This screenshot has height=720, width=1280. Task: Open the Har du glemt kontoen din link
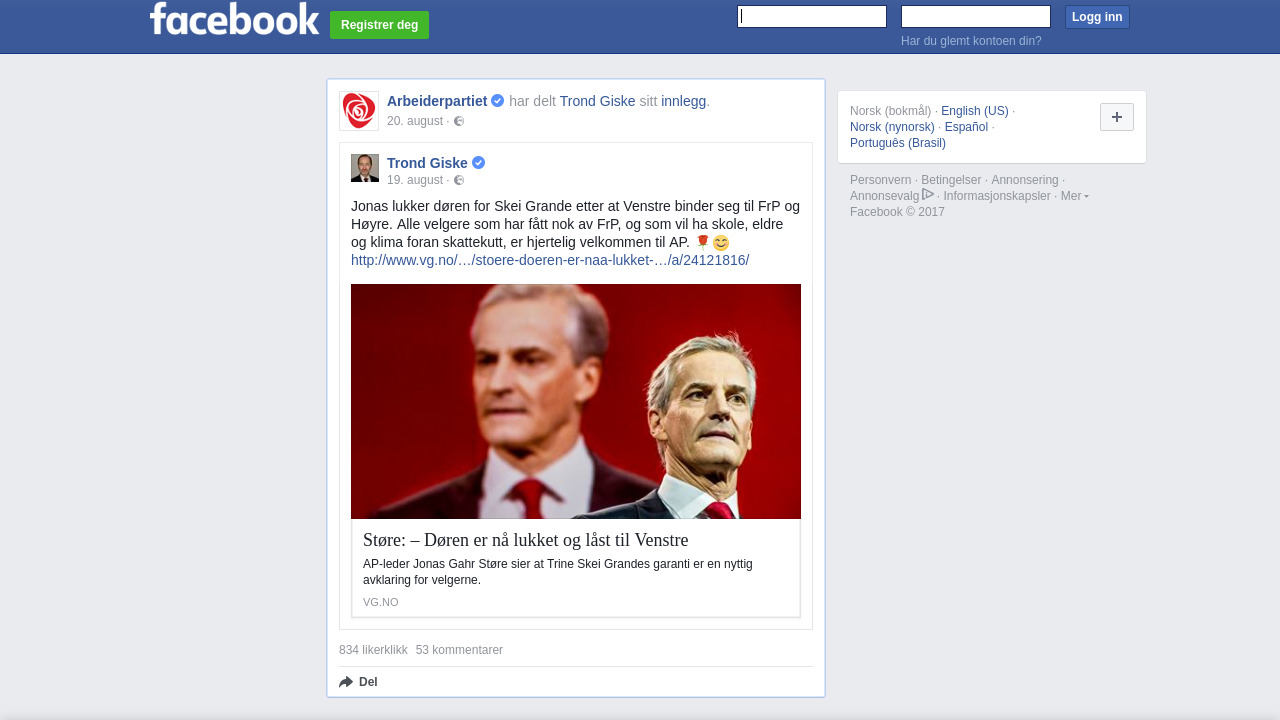[x=971, y=41]
